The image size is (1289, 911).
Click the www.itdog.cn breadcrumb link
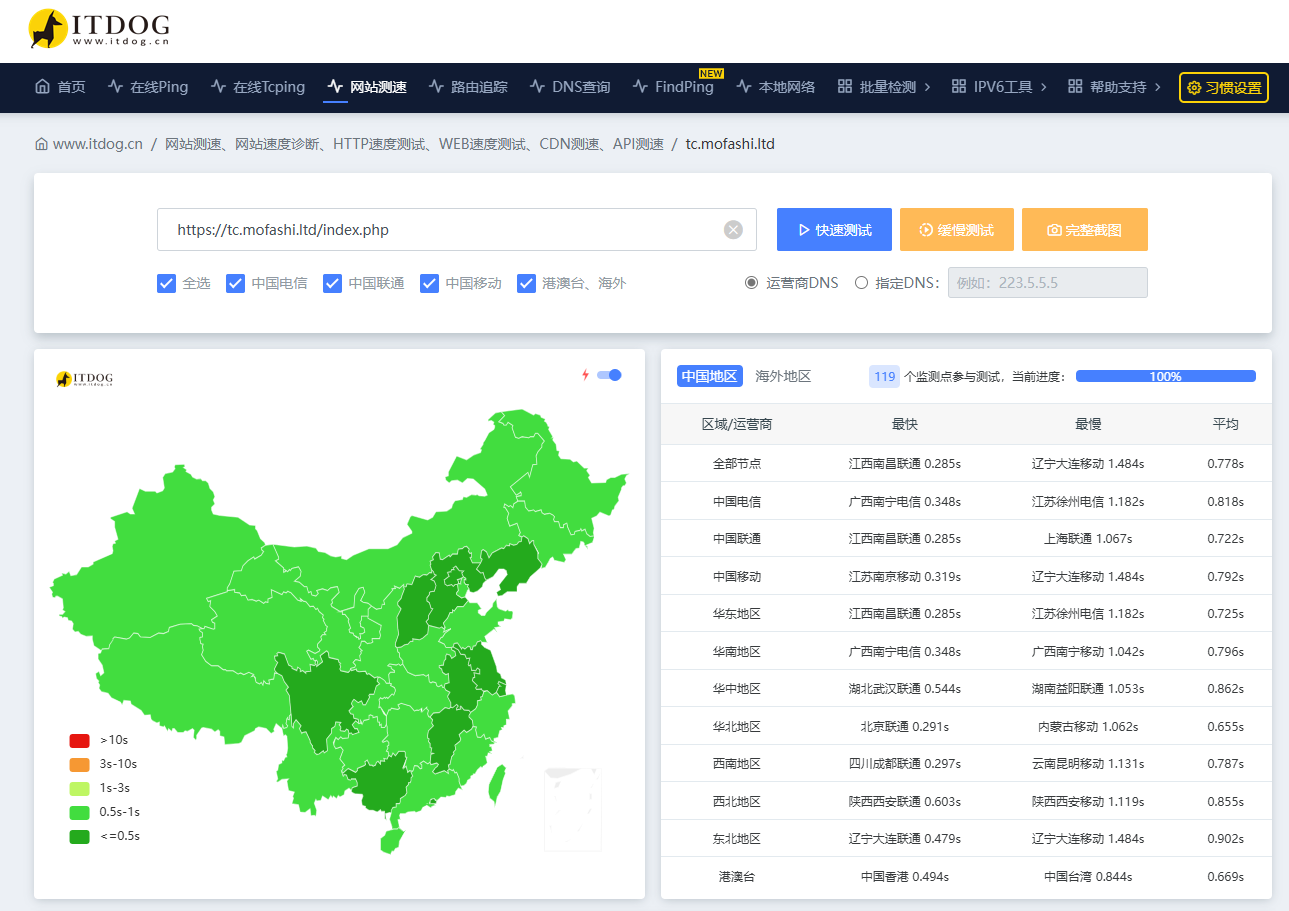[98, 144]
